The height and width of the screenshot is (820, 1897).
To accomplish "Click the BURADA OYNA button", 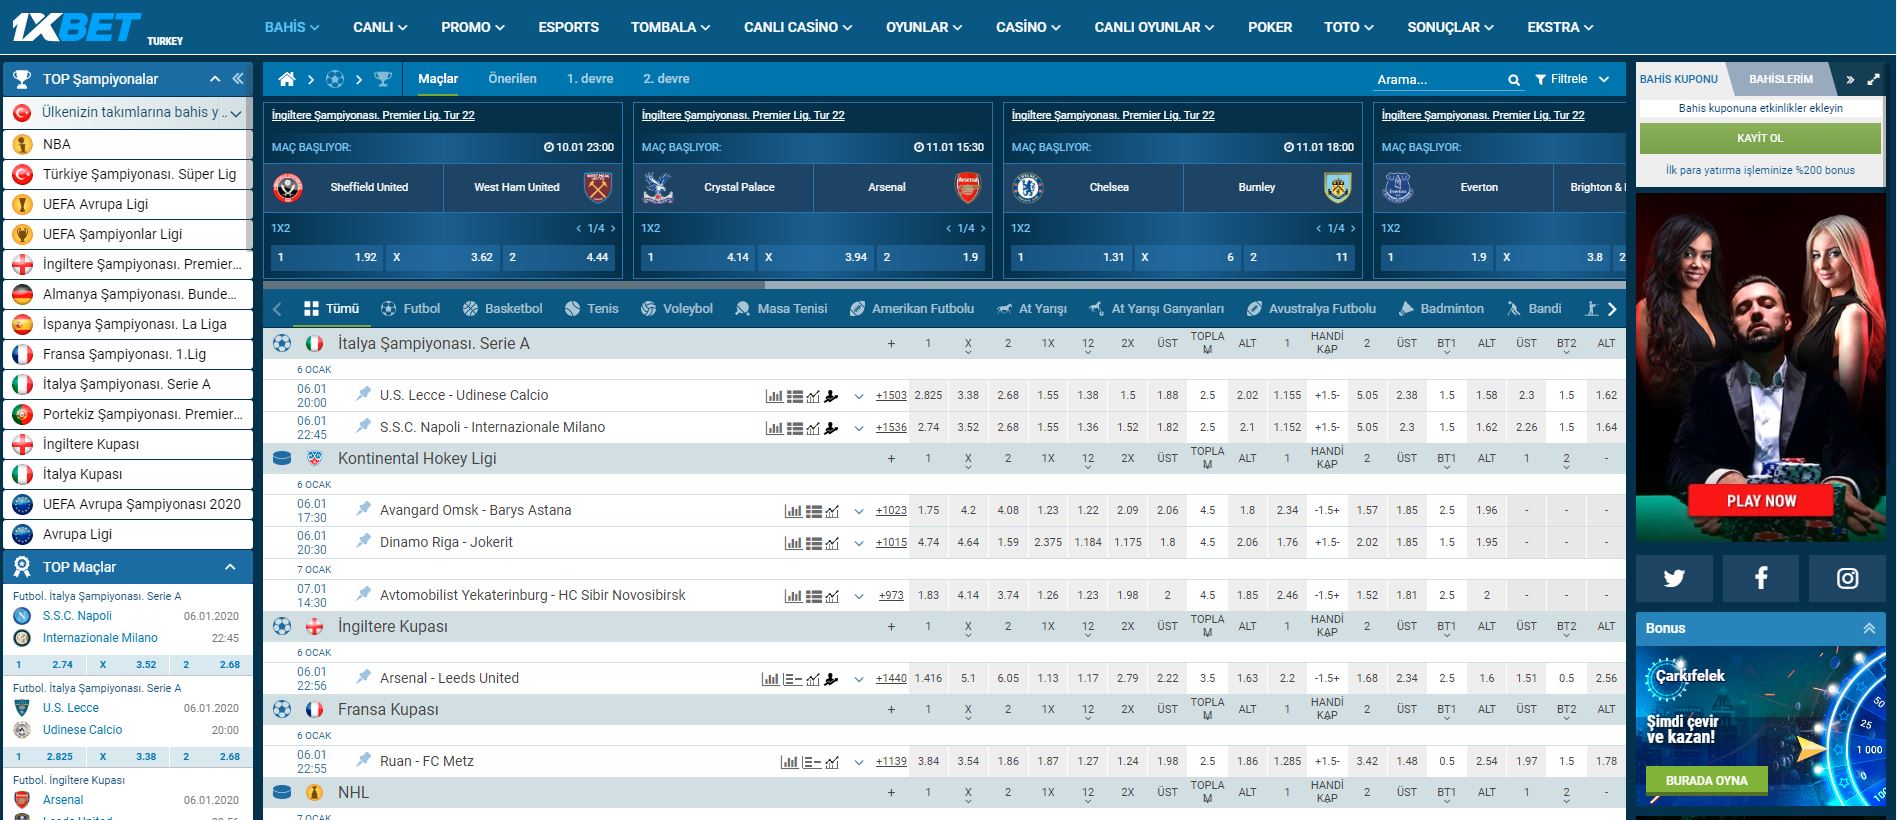I will pos(1706,780).
